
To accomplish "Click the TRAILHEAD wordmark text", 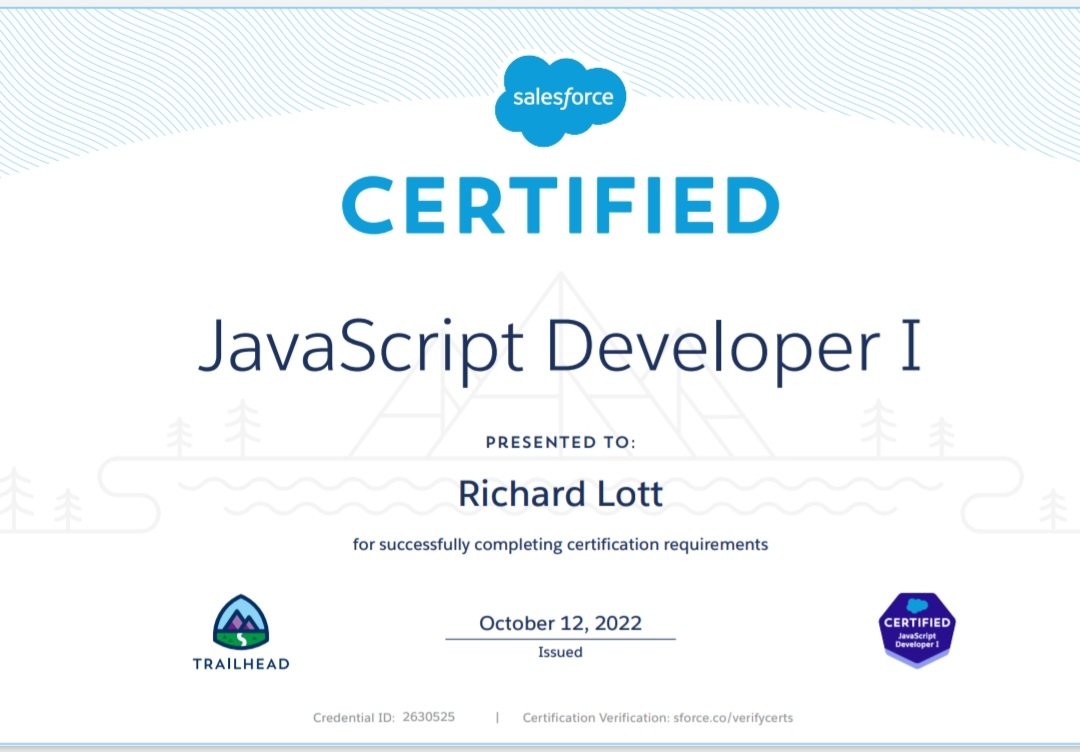I will [241, 664].
